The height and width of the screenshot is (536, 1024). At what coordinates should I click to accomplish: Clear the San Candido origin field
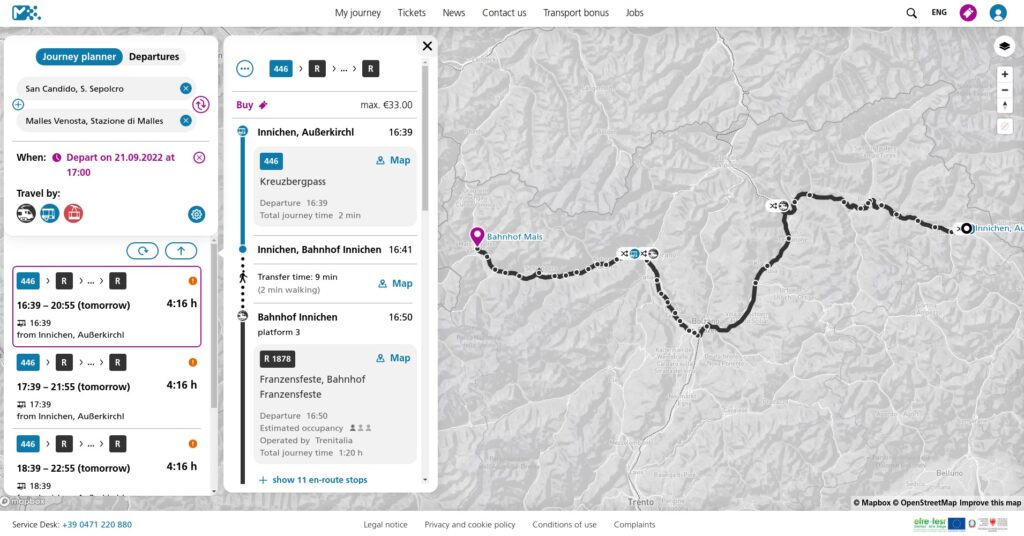click(185, 88)
